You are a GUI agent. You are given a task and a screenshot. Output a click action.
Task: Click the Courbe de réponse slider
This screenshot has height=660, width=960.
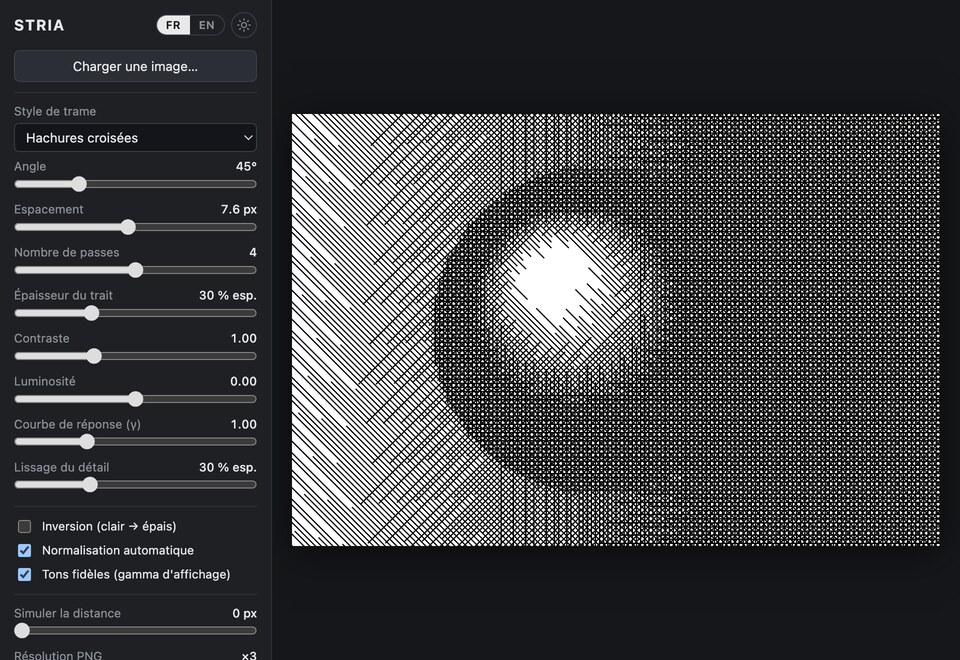[x=135, y=441]
